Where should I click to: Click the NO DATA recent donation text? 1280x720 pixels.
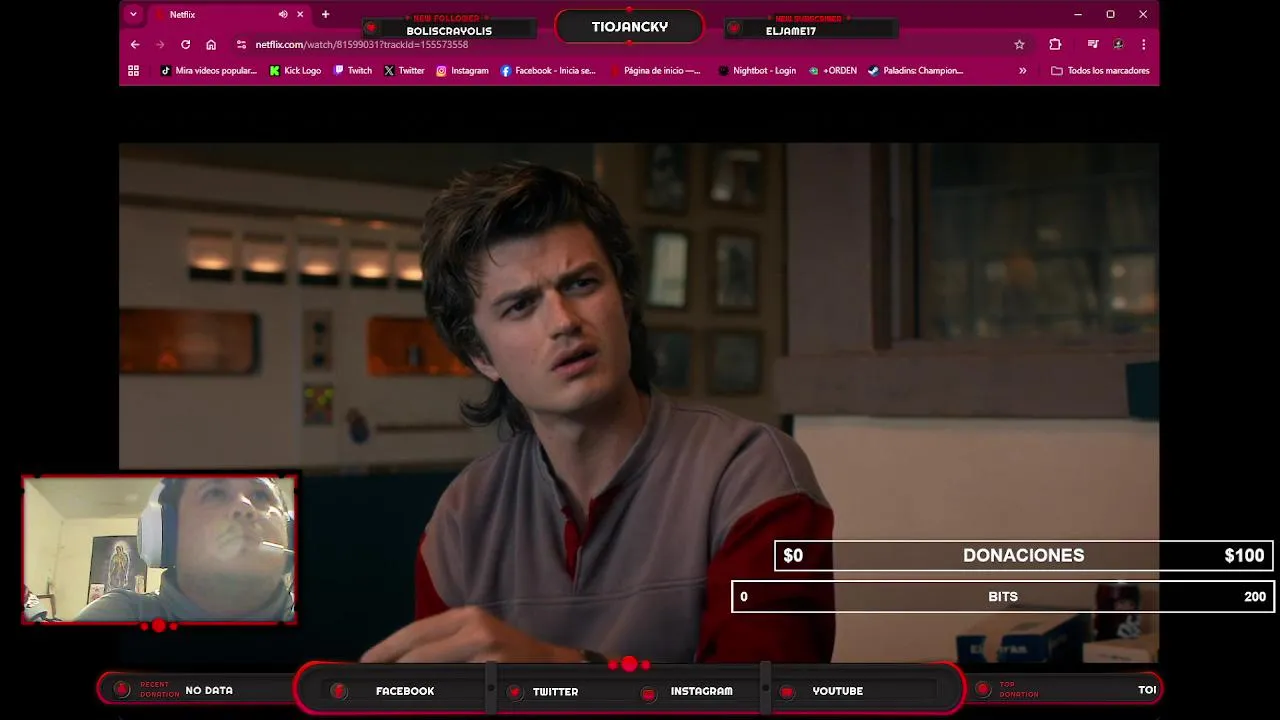click(209, 690)
